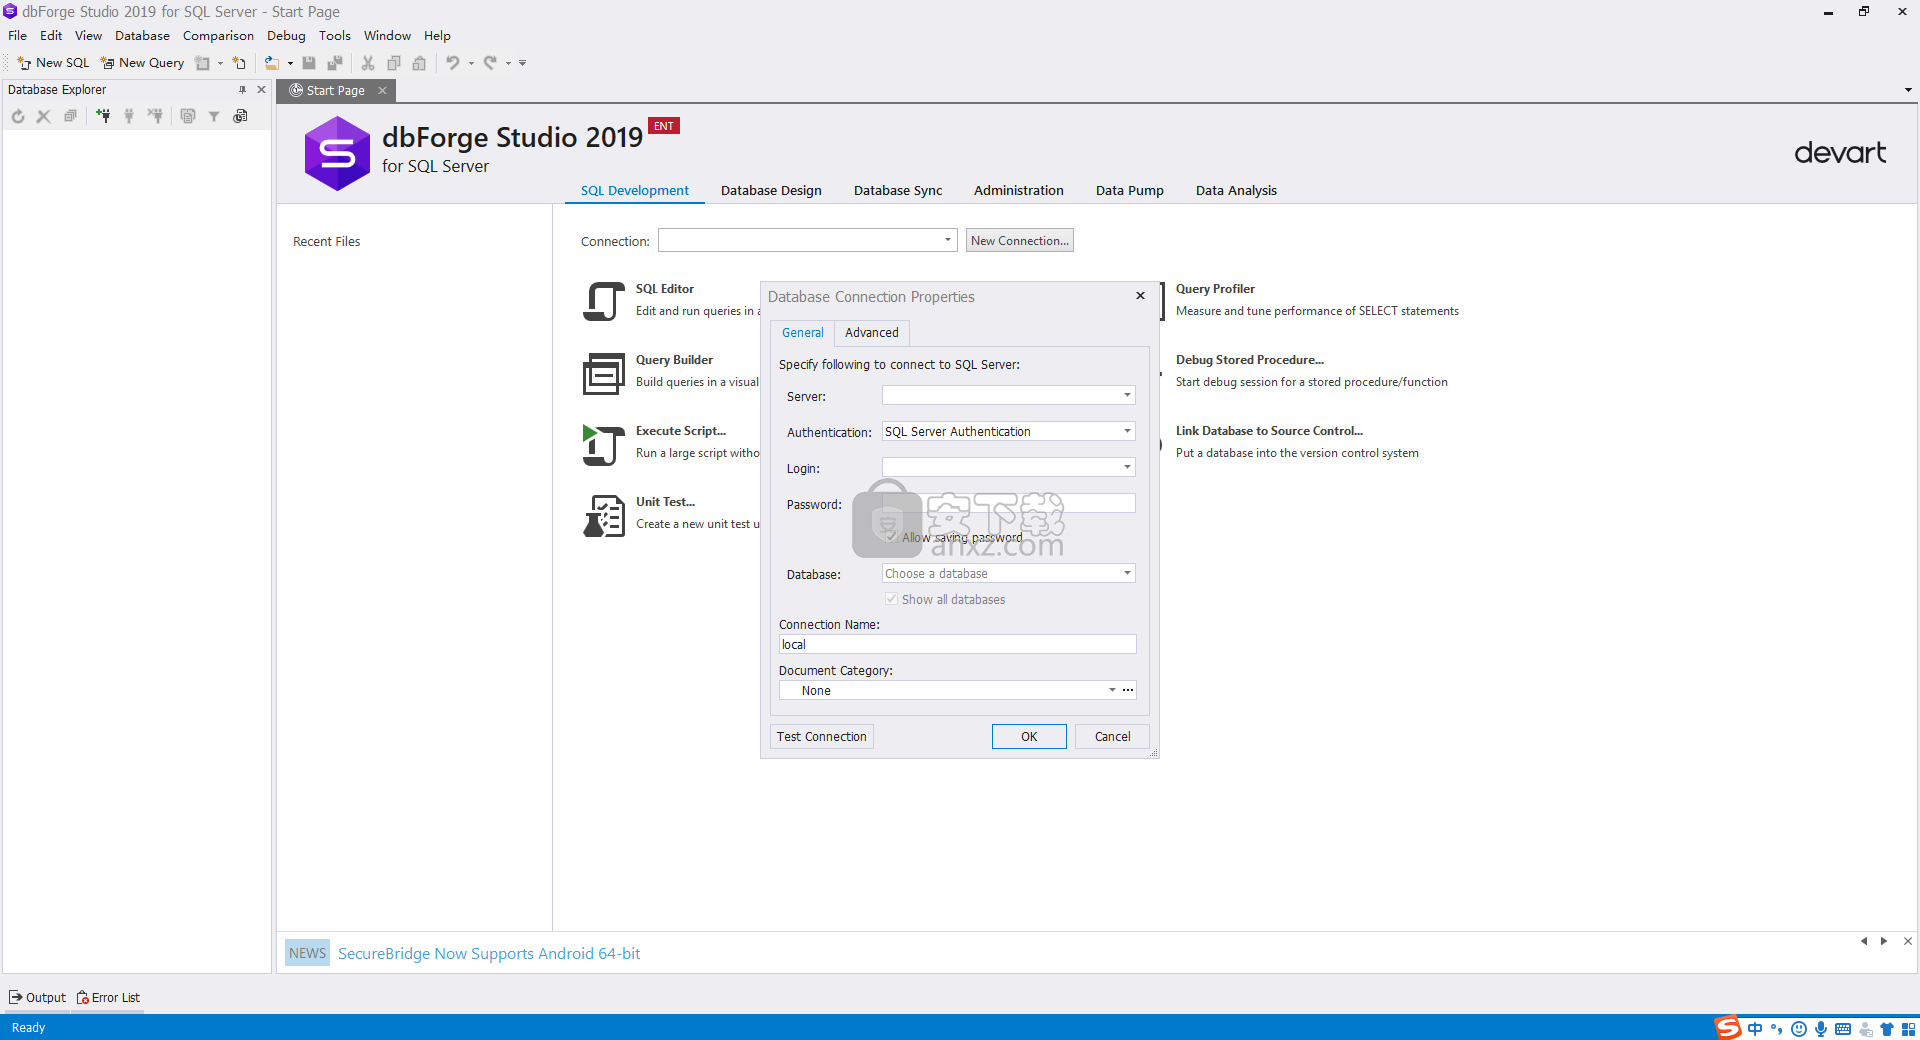The image size is (1920, 1040).
Task: Click the Open File folder icon in toolbar
Action: [271, 63]
